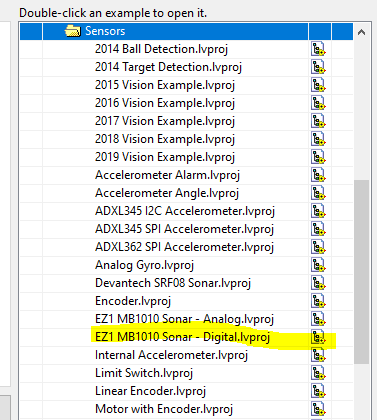Select 2016 Vision Example.lvproj
The height and width of the screenshot is (420, 377).
click(165, 103)
